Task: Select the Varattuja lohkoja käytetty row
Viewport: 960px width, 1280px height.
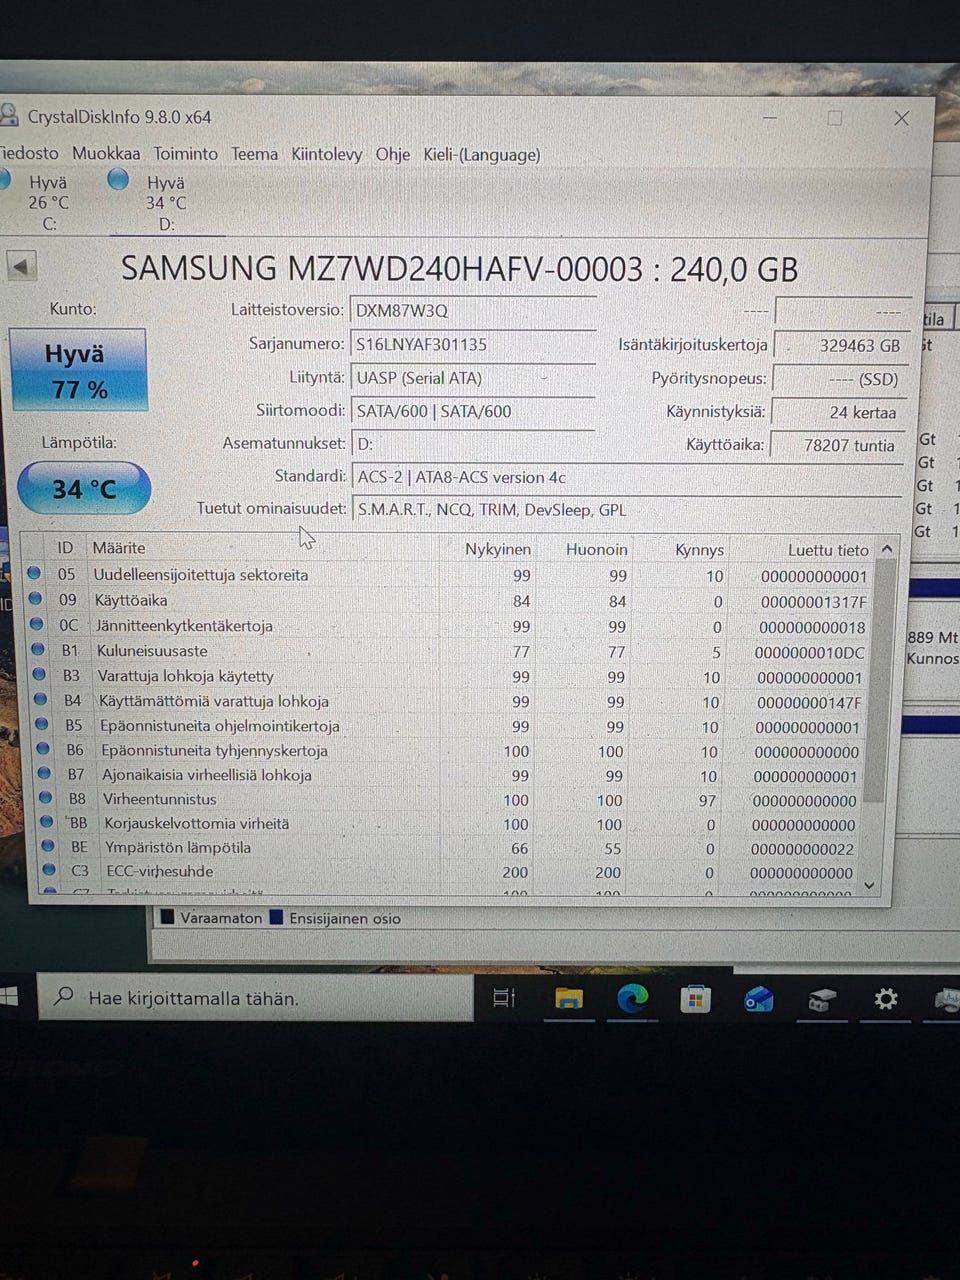Action: coord(448,676)
